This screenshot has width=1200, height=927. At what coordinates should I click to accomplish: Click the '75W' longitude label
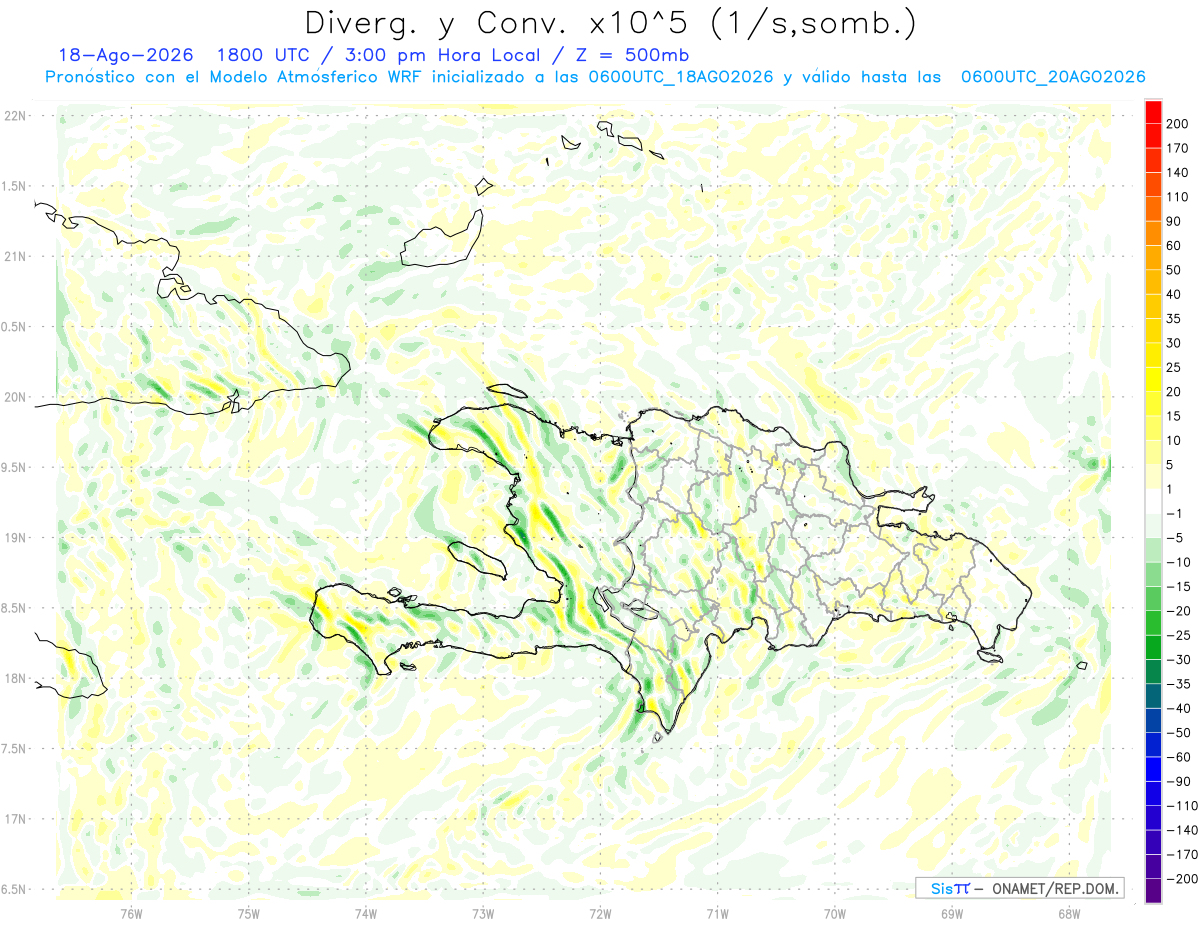click(x=249, y=912)
